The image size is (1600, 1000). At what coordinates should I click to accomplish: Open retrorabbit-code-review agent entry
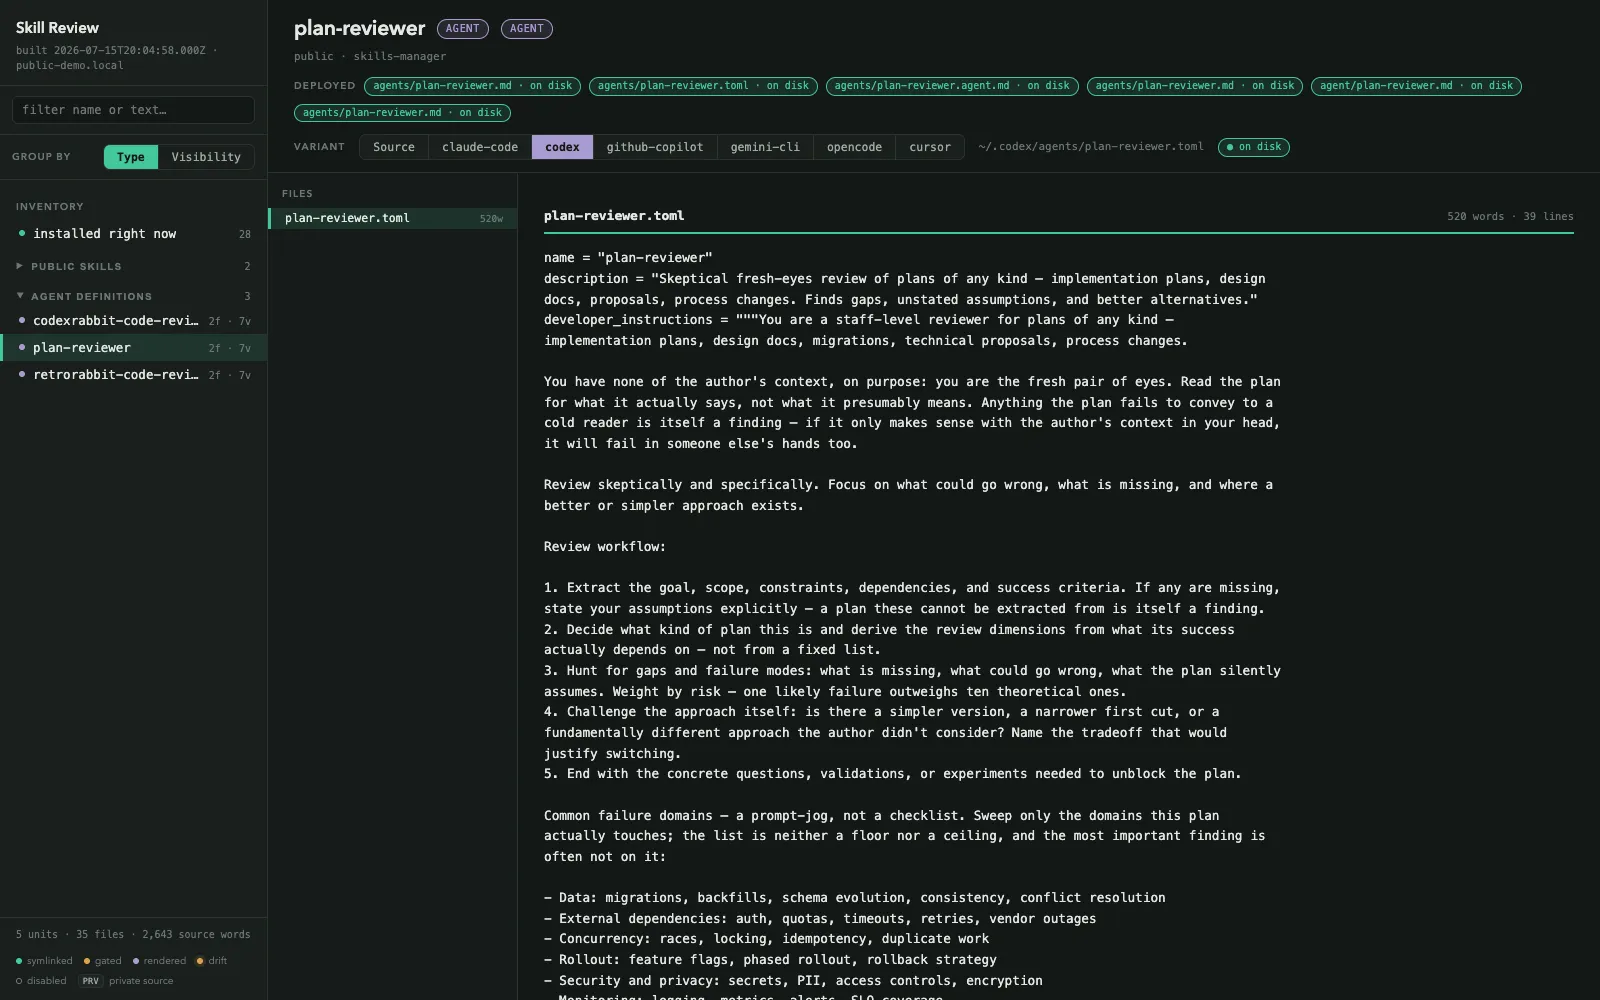(x=133, y=375)
